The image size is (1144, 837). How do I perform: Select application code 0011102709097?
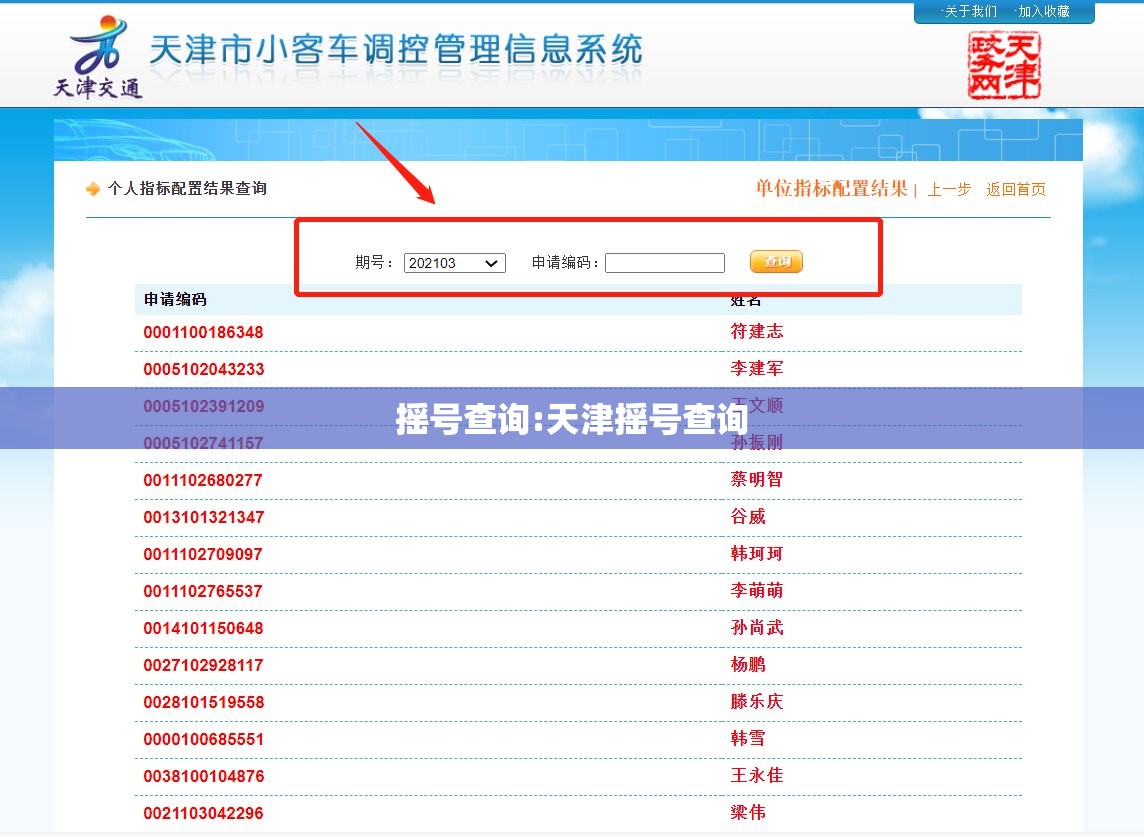(202, 554)
